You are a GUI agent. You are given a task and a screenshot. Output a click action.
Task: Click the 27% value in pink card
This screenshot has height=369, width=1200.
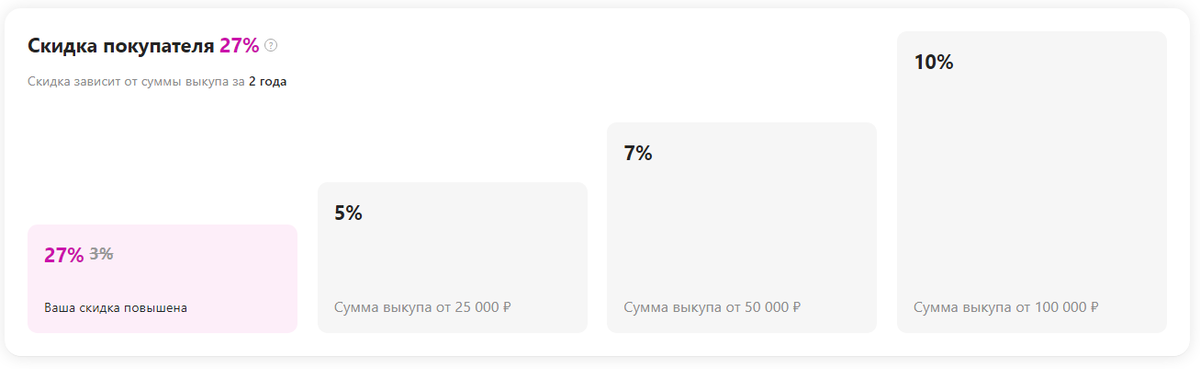[x=64, y=255]
